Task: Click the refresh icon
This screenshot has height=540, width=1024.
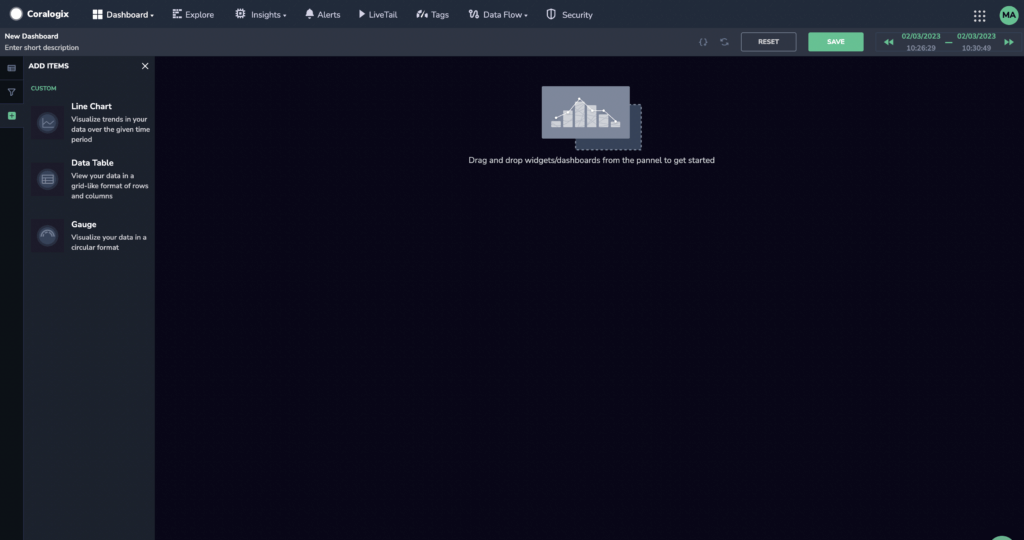Action: pyautogui.click(x=724, y=42)
